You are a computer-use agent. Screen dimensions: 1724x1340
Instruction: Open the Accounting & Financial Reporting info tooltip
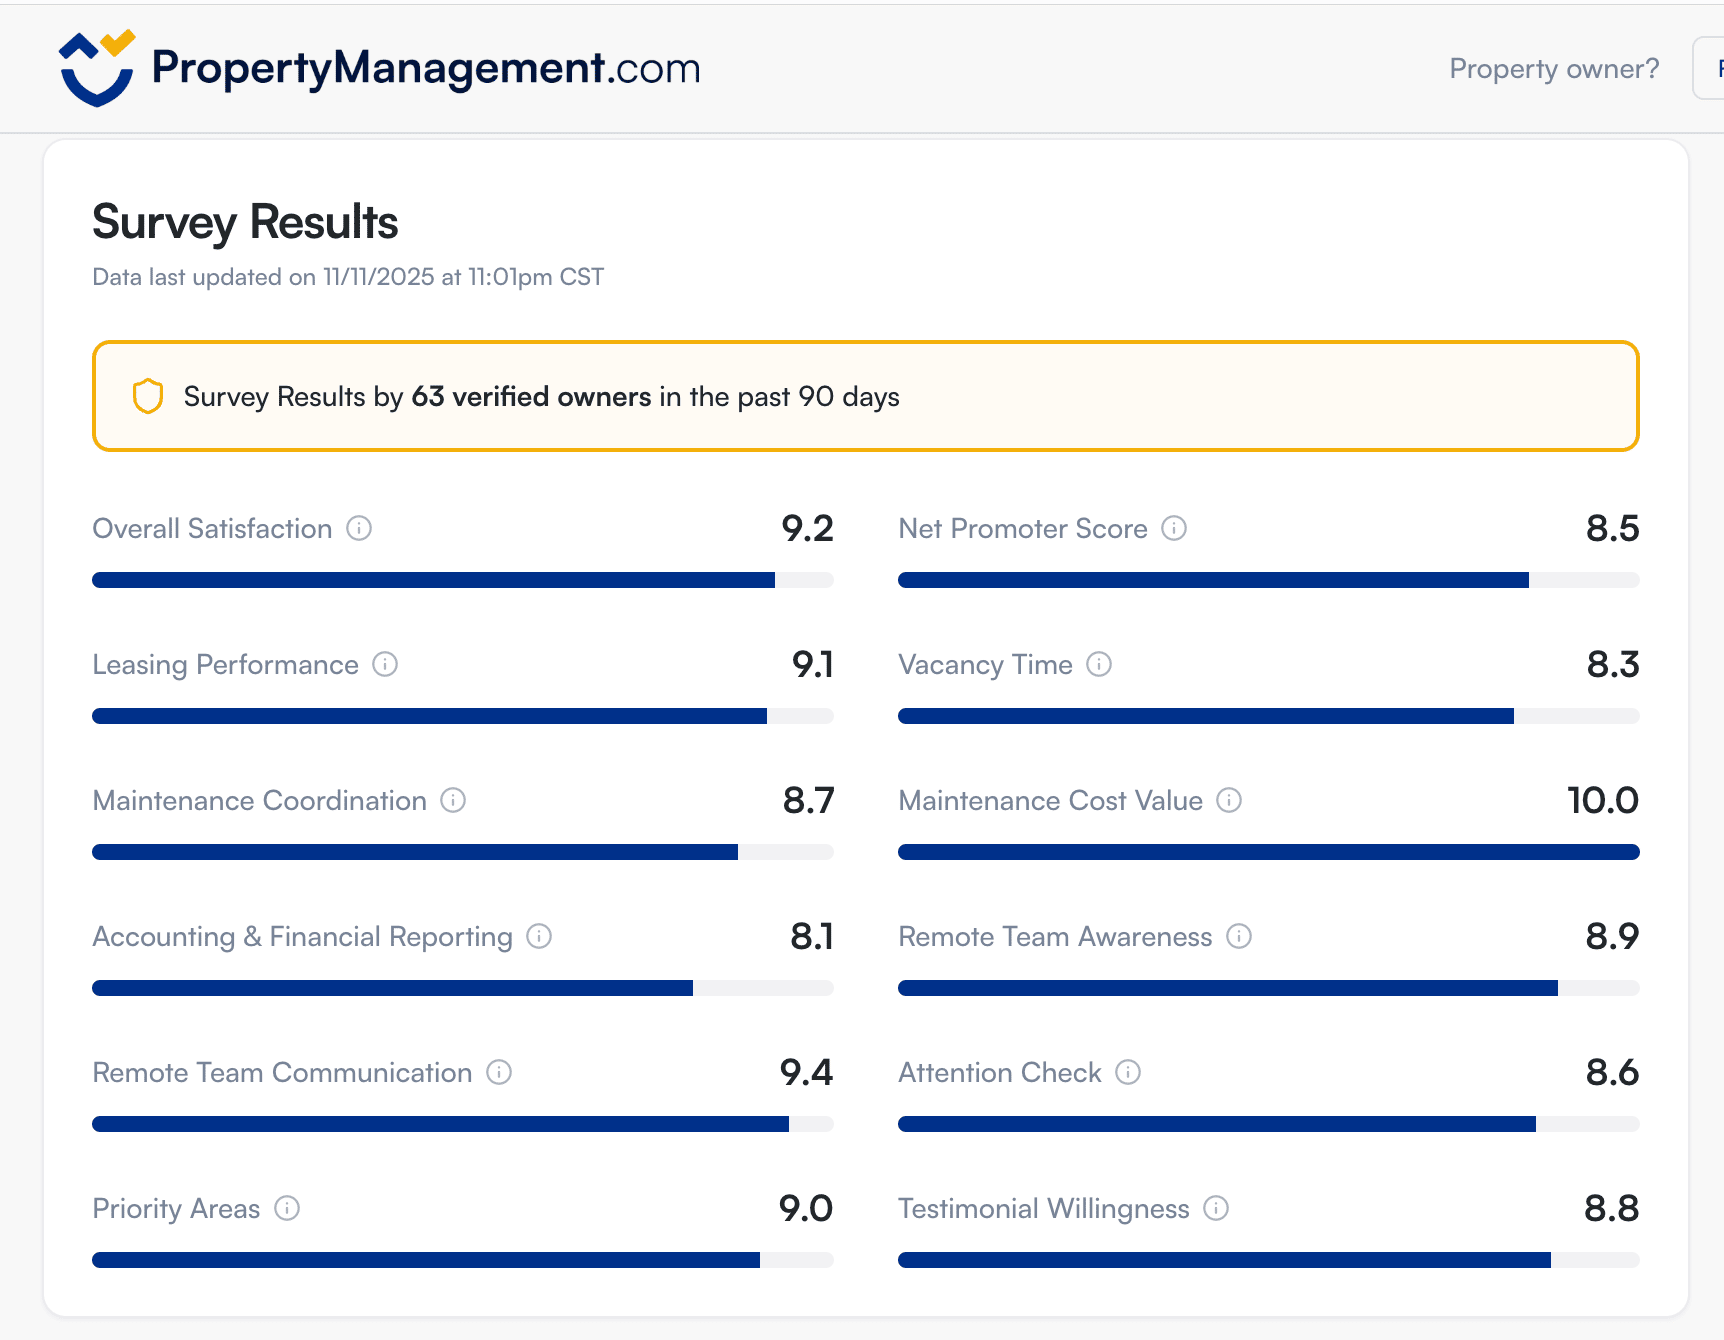pos(538,936)
